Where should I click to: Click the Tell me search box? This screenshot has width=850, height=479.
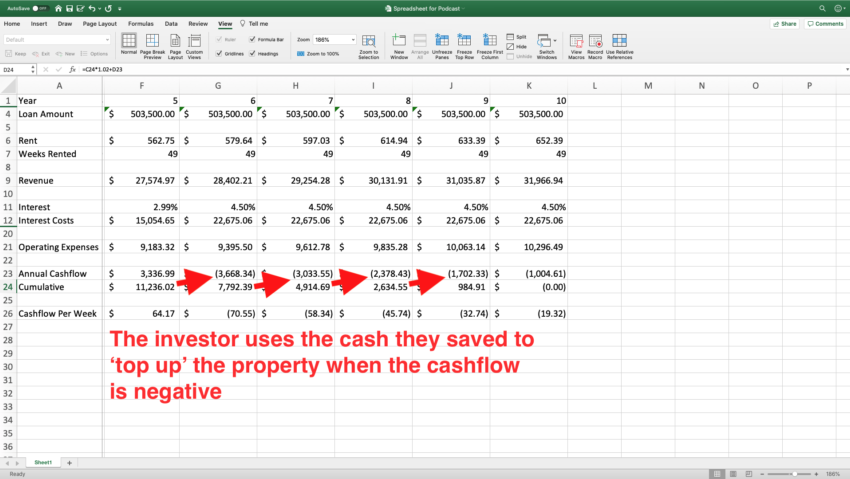click(x=254, y=24)
